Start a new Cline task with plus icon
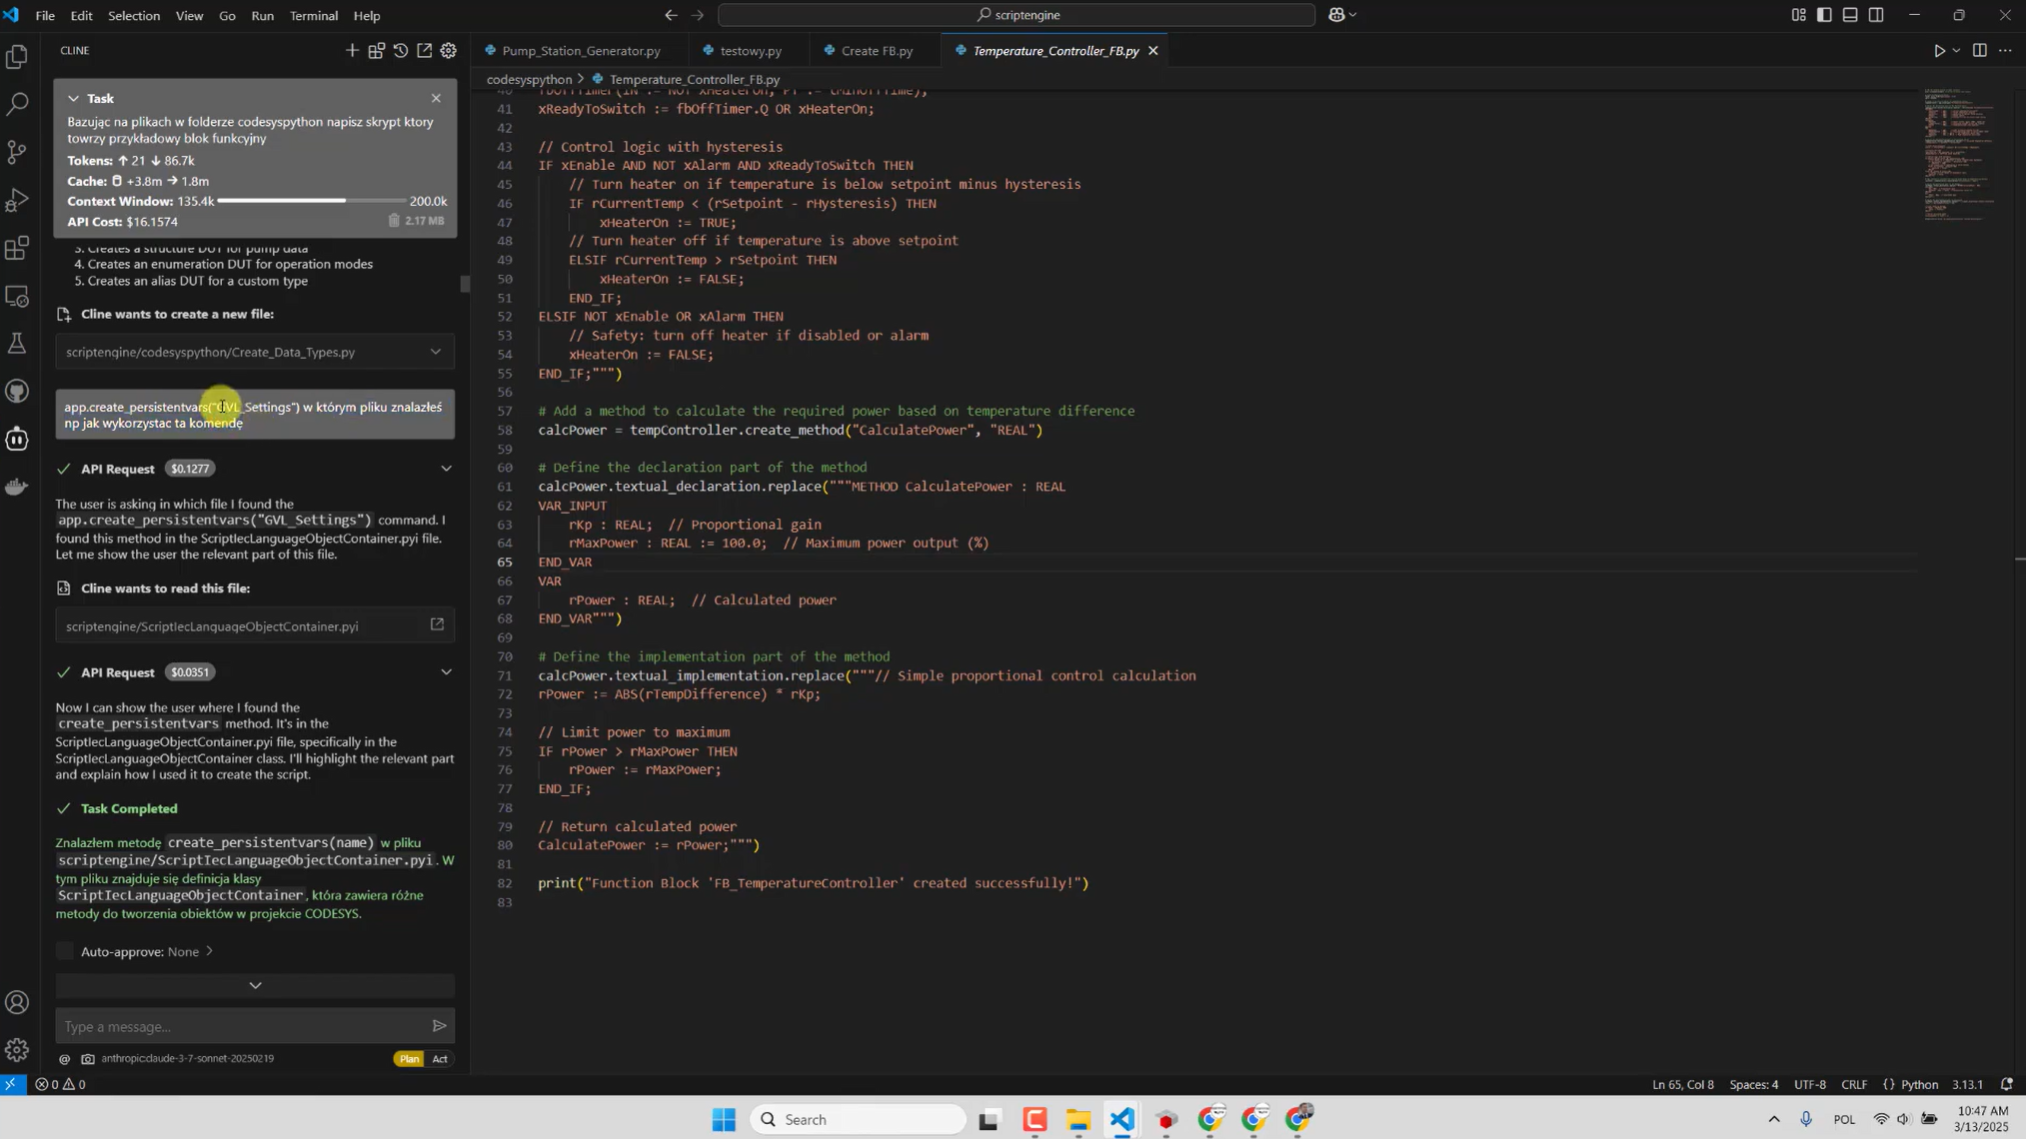Viewport: 2026px width, 1139px height. pos(352,50)
